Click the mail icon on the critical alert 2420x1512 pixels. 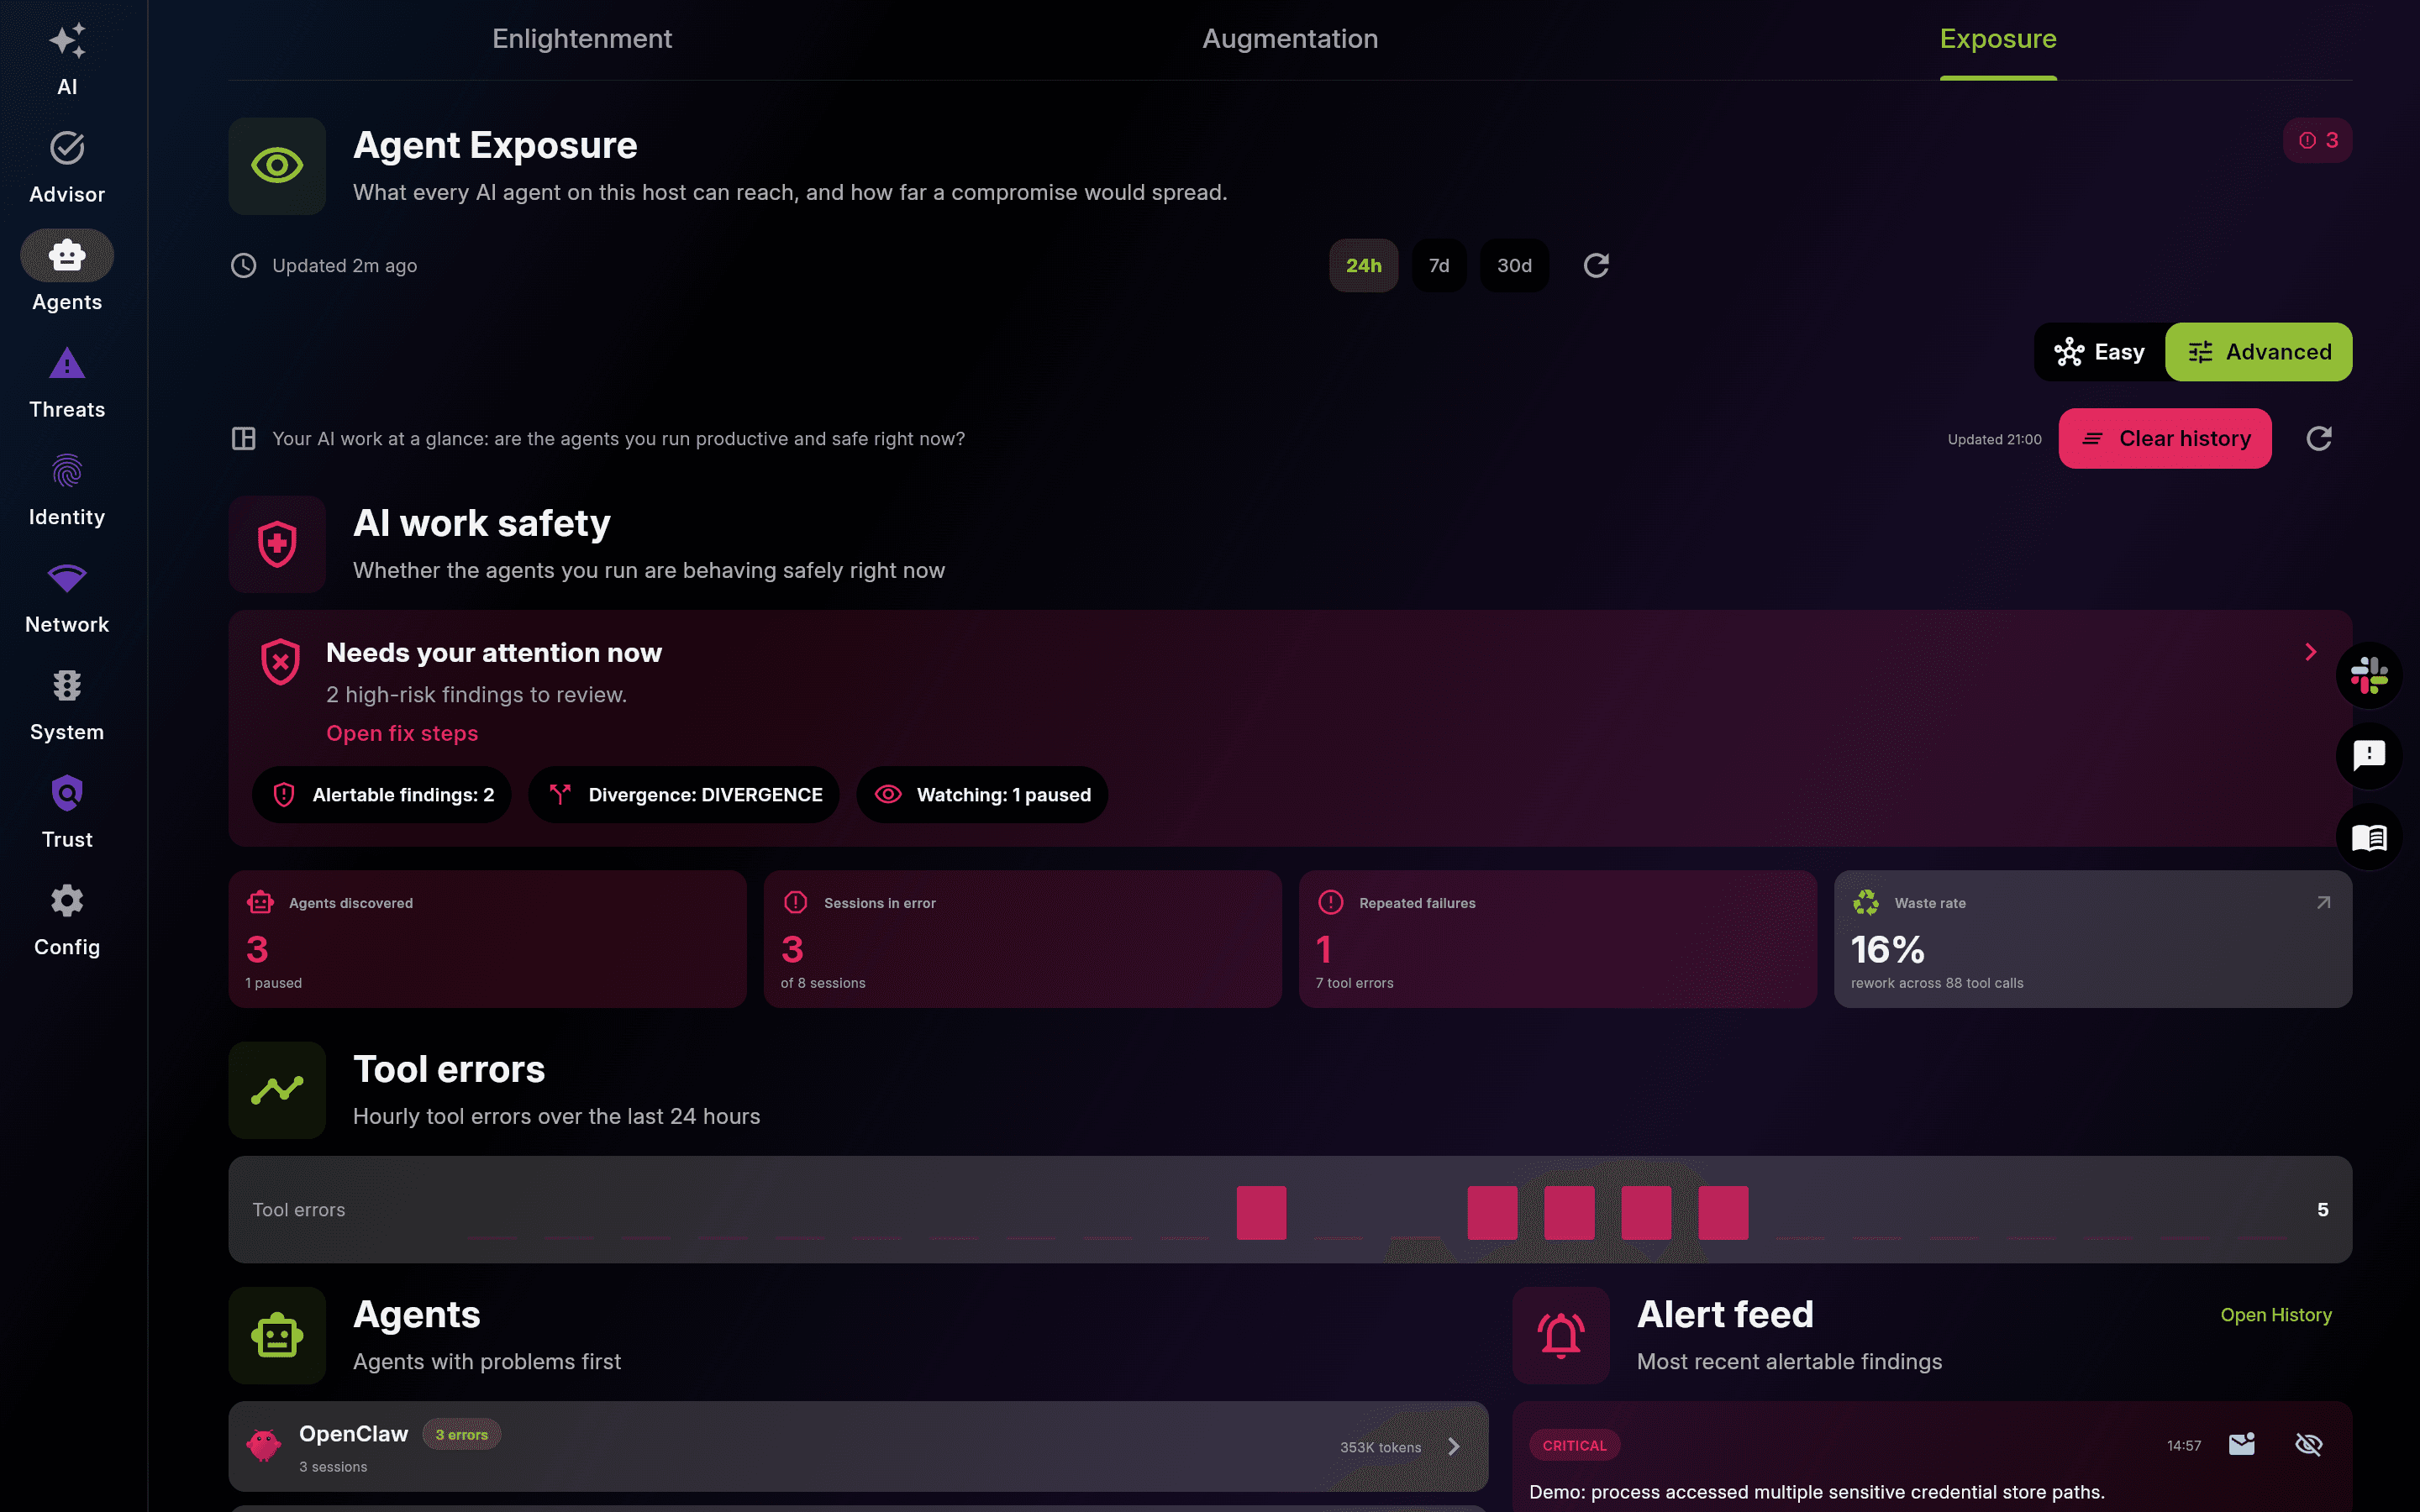(2242, 1444)
